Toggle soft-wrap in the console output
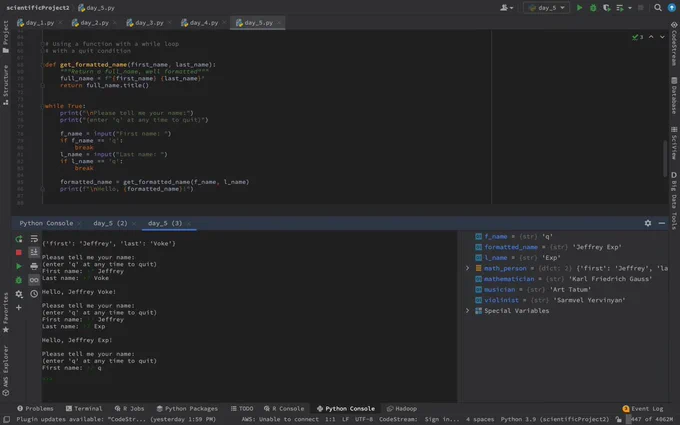This screenshot has width=680, height=425. pyautogui.click(x=34, y=239)
